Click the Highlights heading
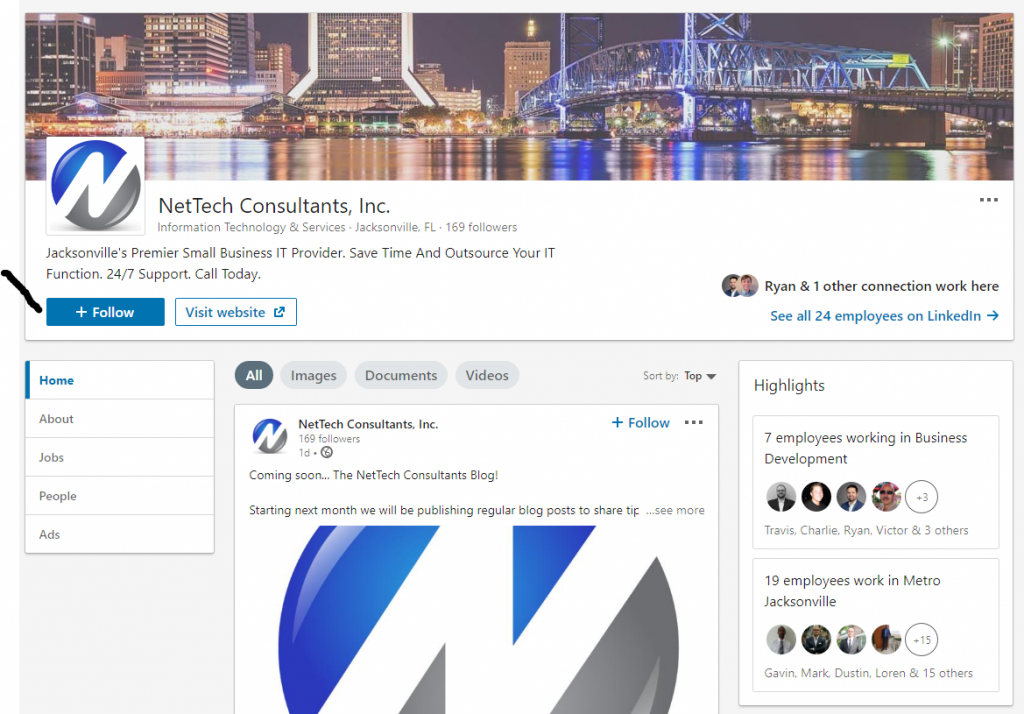This screenshot has height=714, width=1024. pyautogui.click(x=789, y=385)
